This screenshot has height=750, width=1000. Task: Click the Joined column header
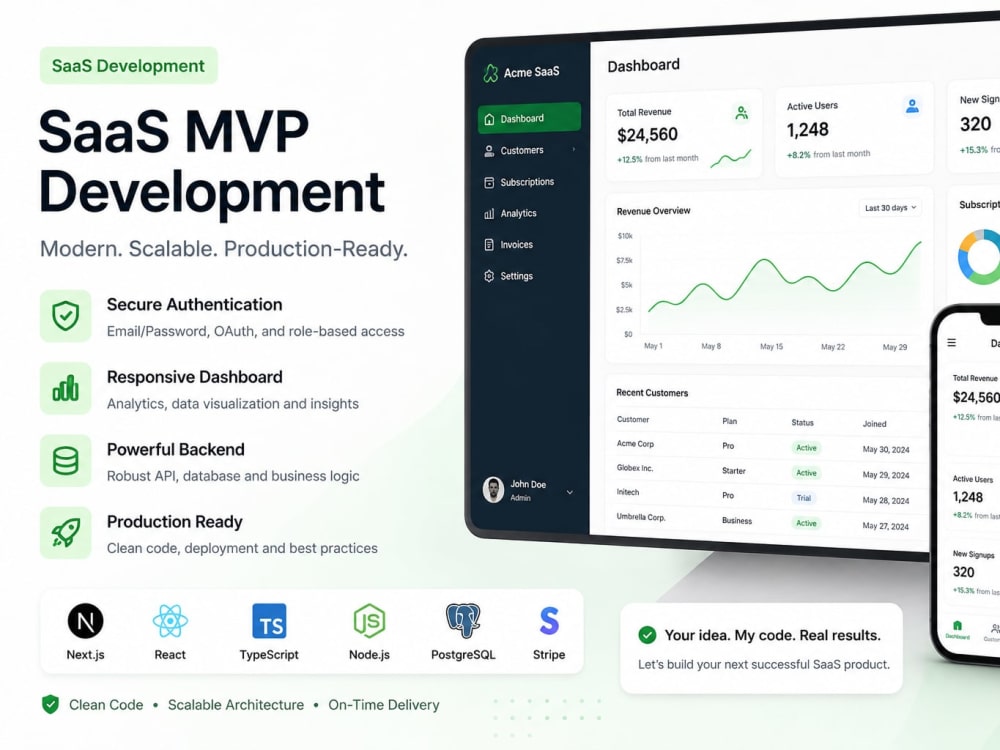[x=874, y=423]
